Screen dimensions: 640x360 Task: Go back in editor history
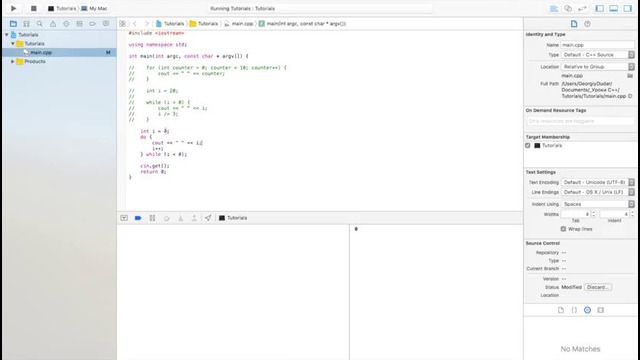coord(135,24)
